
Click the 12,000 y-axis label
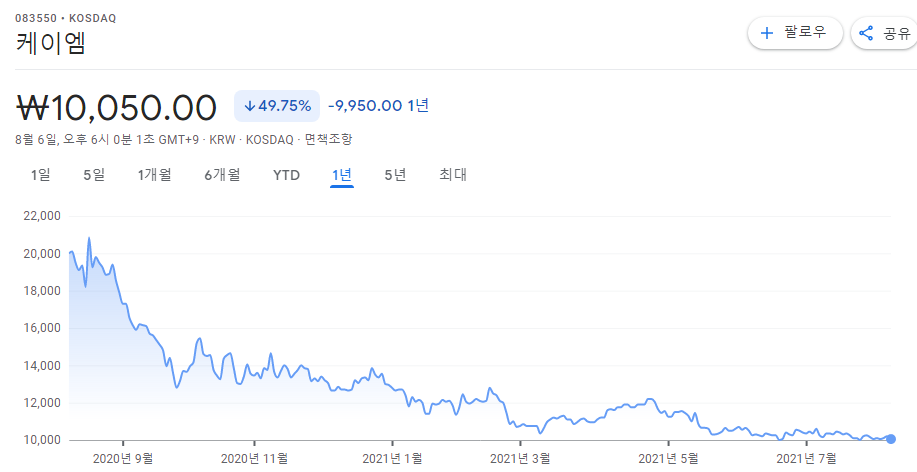(x=42, y=403)
